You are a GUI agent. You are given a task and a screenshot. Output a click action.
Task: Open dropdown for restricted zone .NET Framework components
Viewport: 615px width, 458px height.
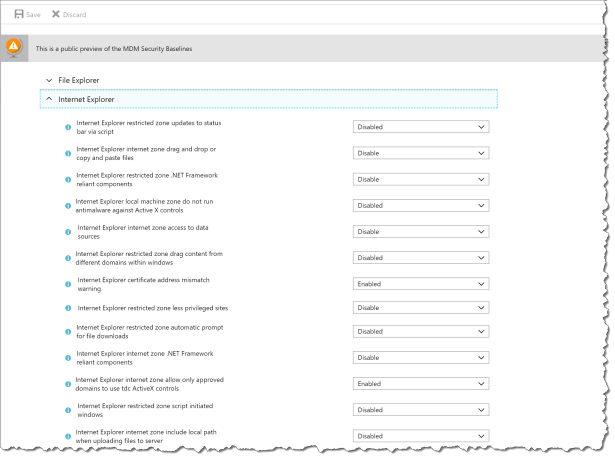coord(421,180)
